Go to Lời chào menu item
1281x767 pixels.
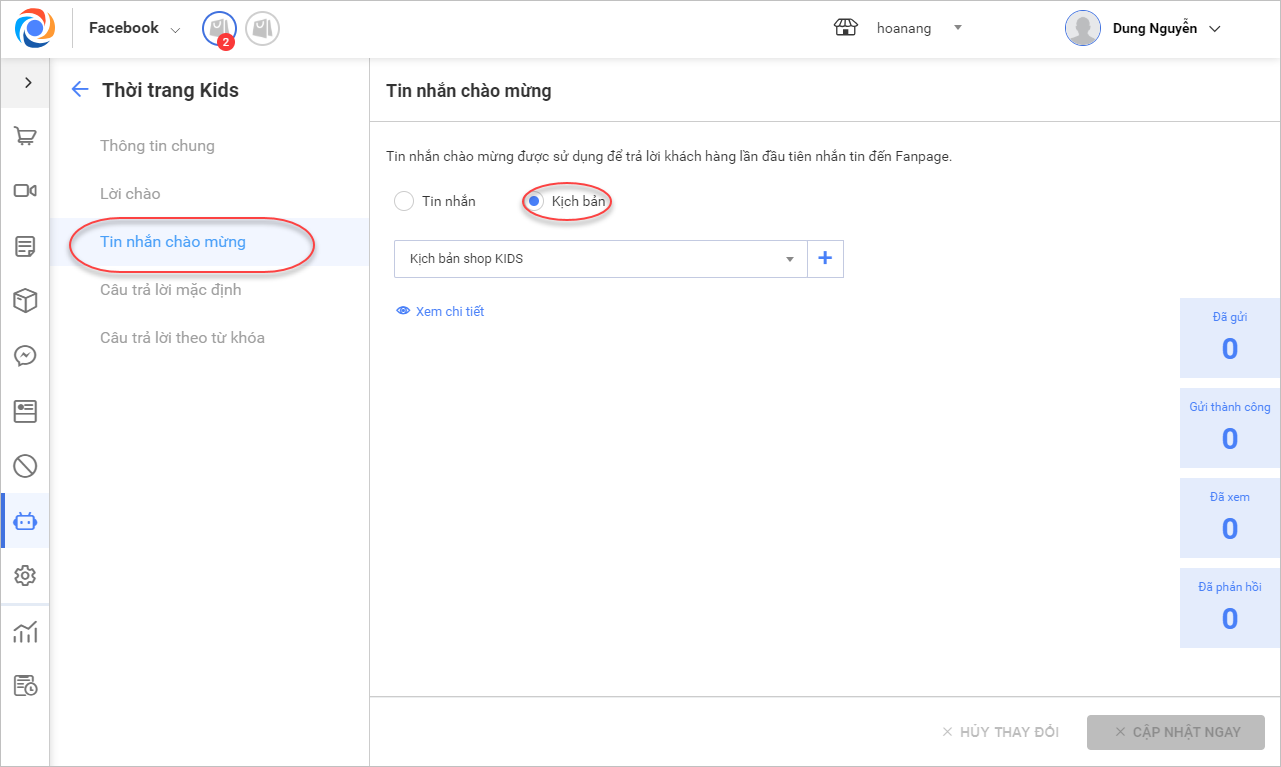click(x=130, y=194)
